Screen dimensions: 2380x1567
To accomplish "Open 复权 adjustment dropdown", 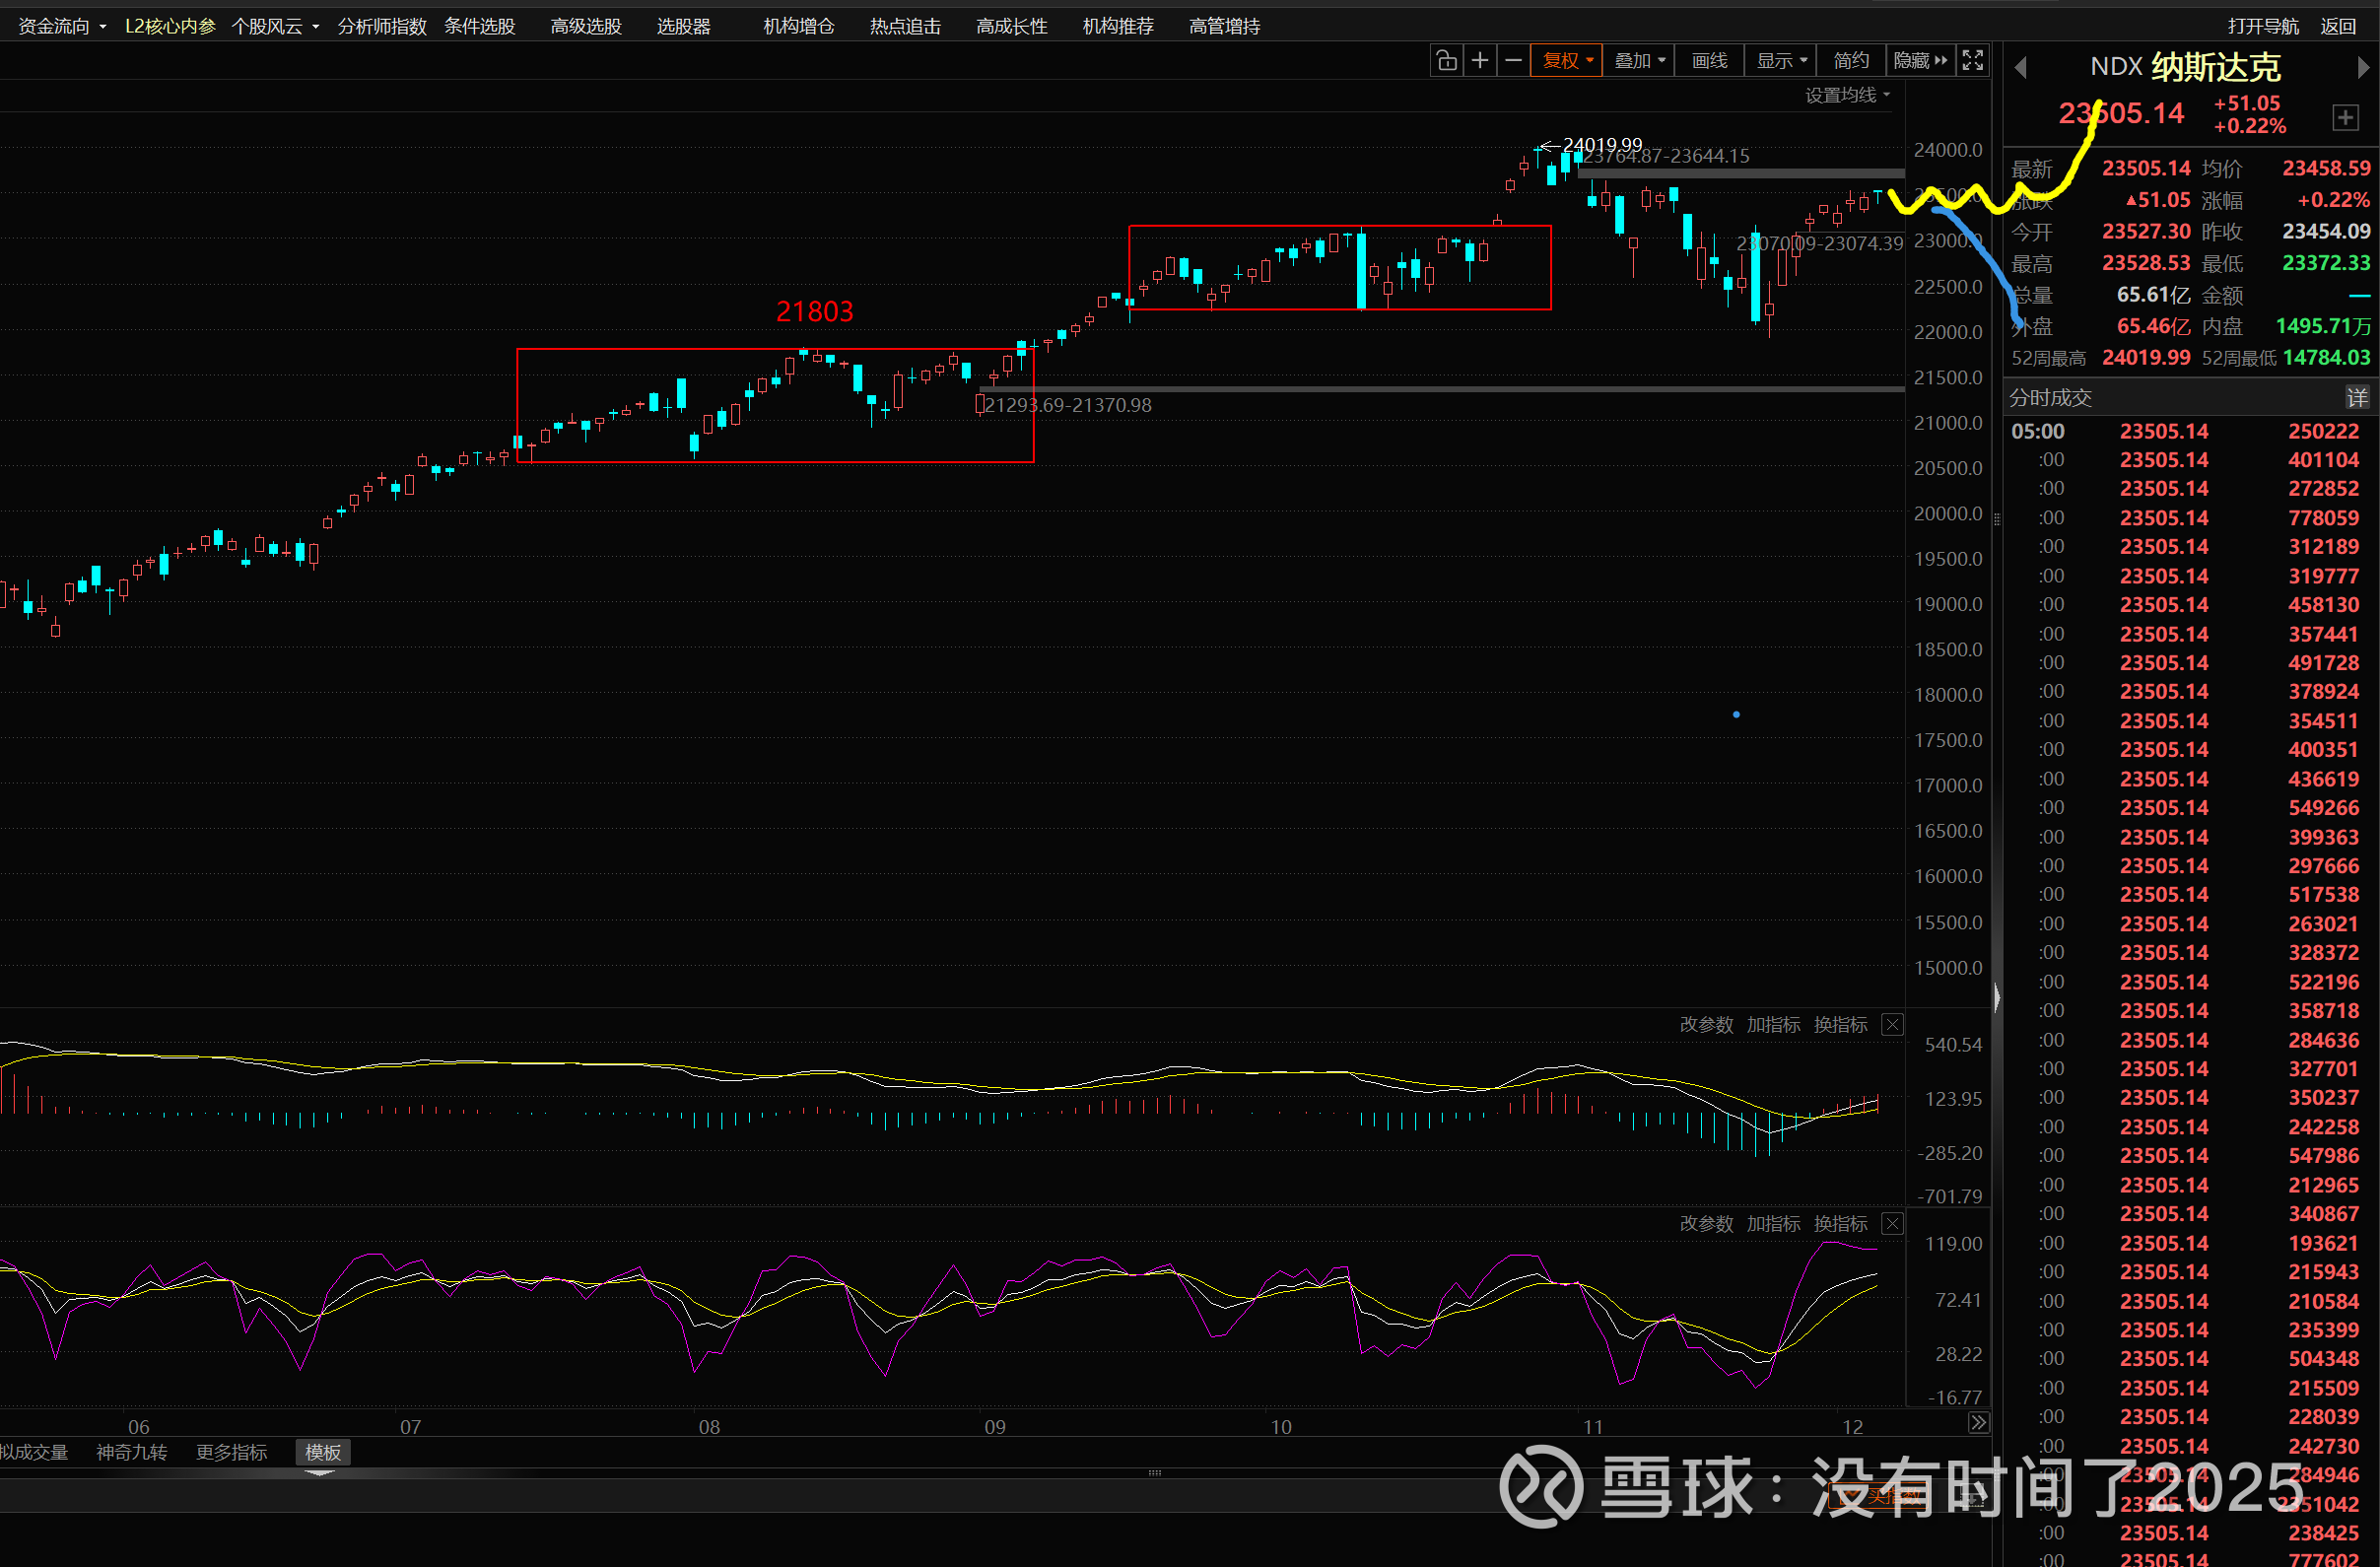I will pos(1566,61).
